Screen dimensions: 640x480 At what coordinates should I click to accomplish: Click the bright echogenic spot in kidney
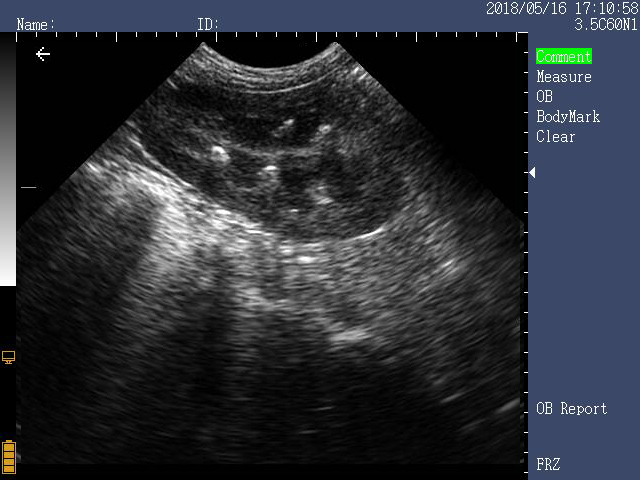point(219,154)
